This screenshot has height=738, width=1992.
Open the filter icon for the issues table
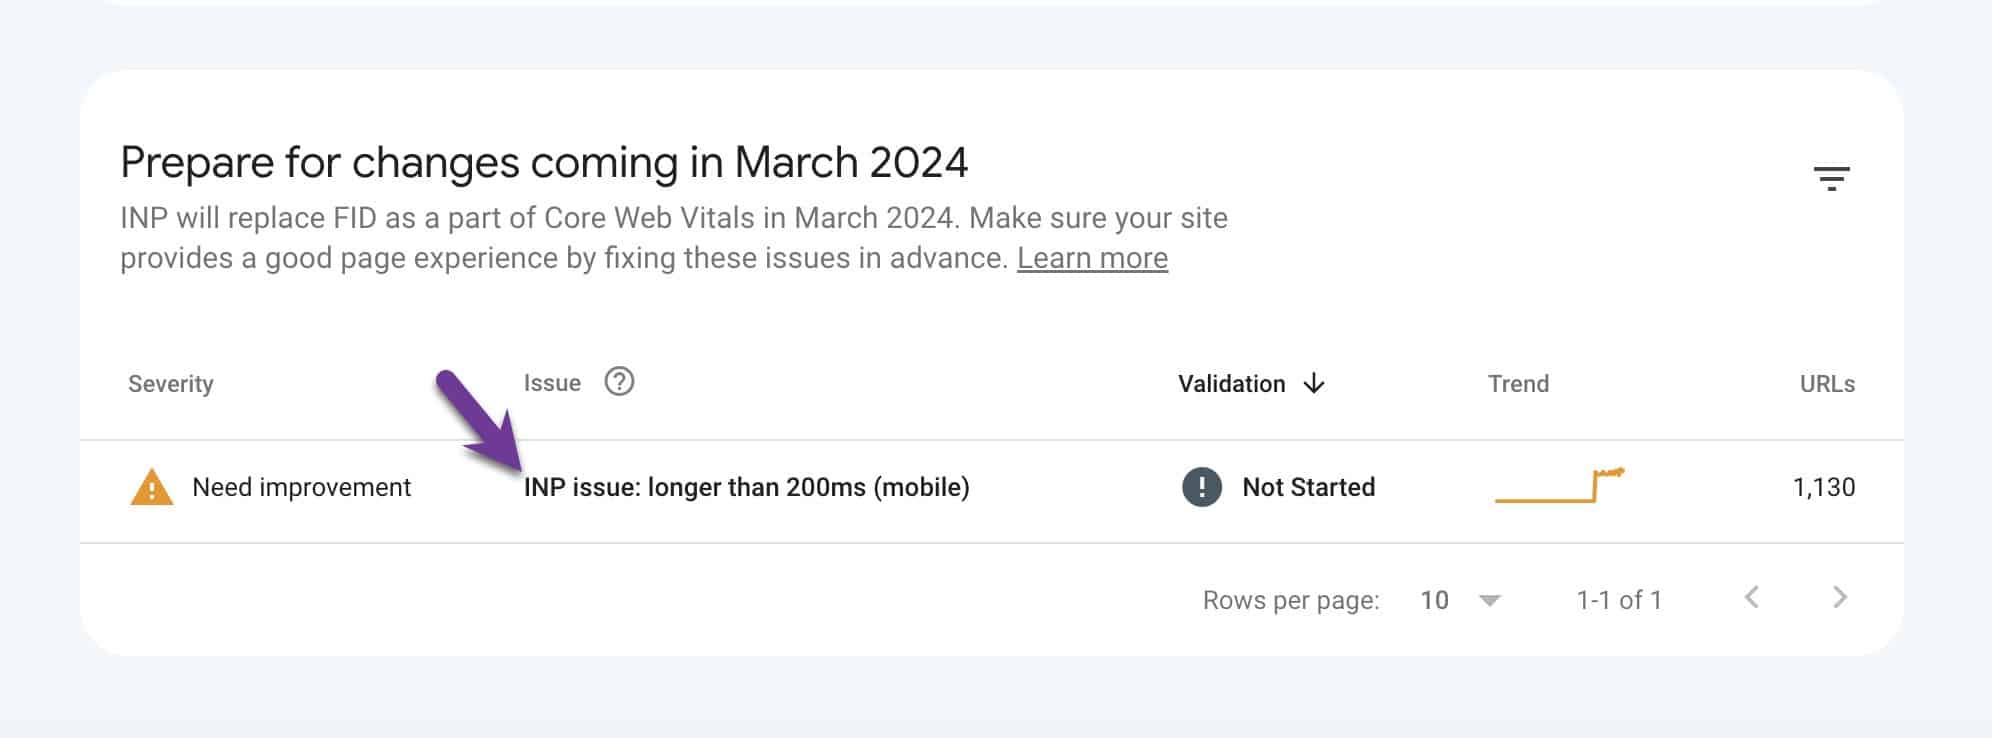[x=1831, y=179]
